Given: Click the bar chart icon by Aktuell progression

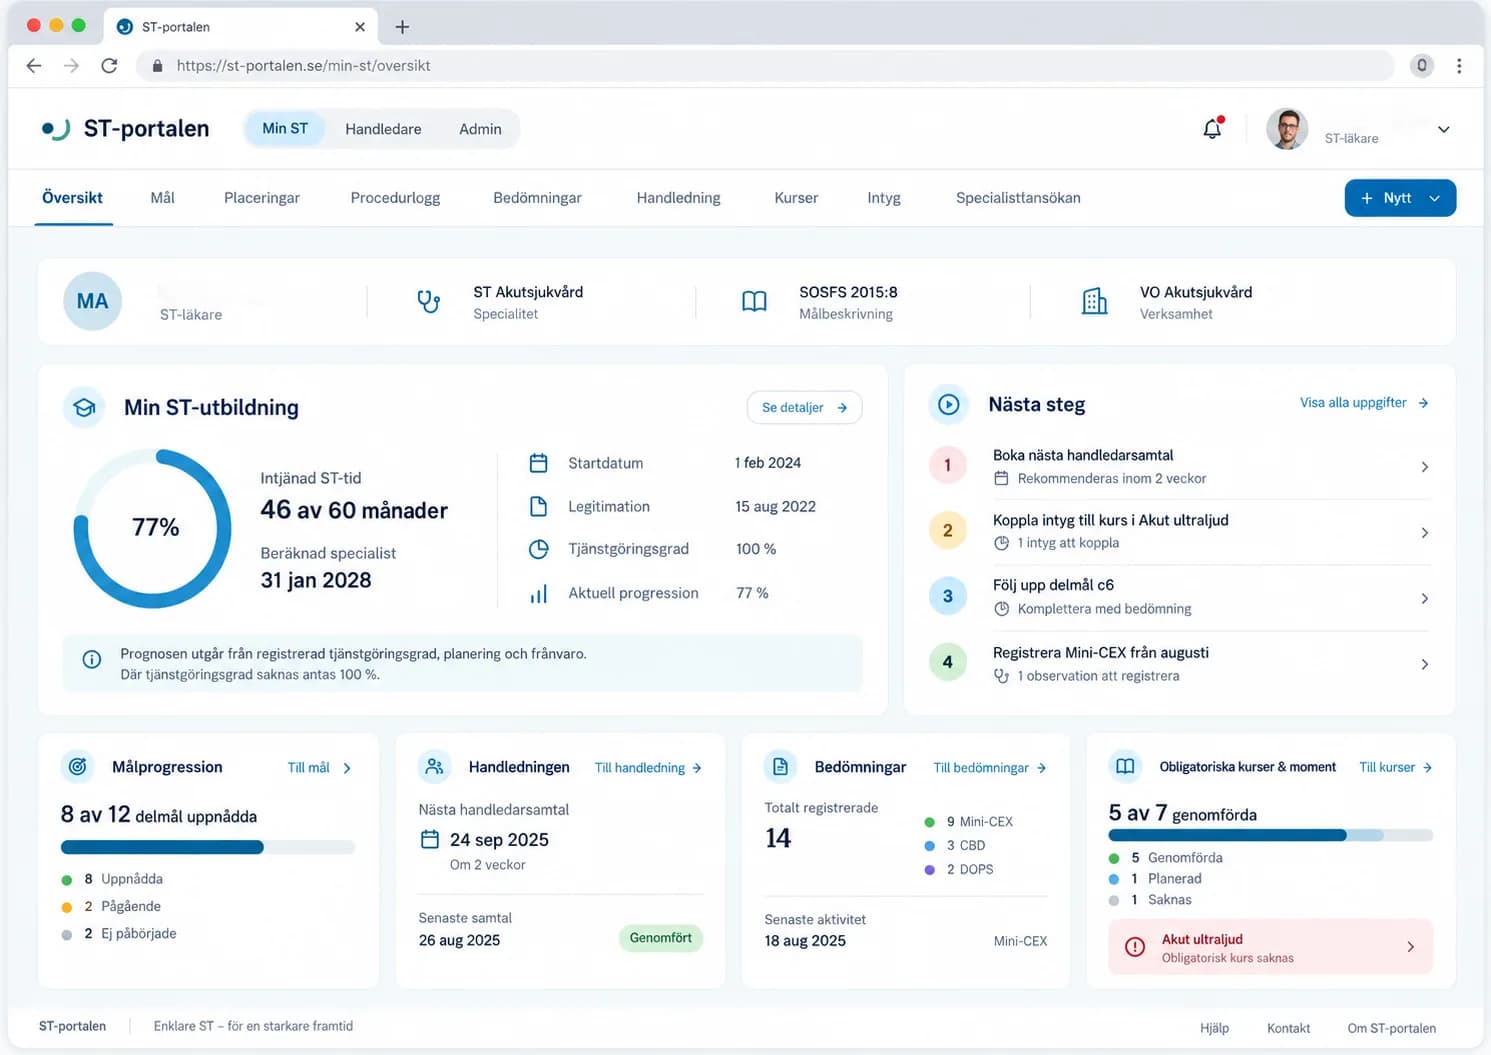Looking at the screenshot, I should [538, 593].
